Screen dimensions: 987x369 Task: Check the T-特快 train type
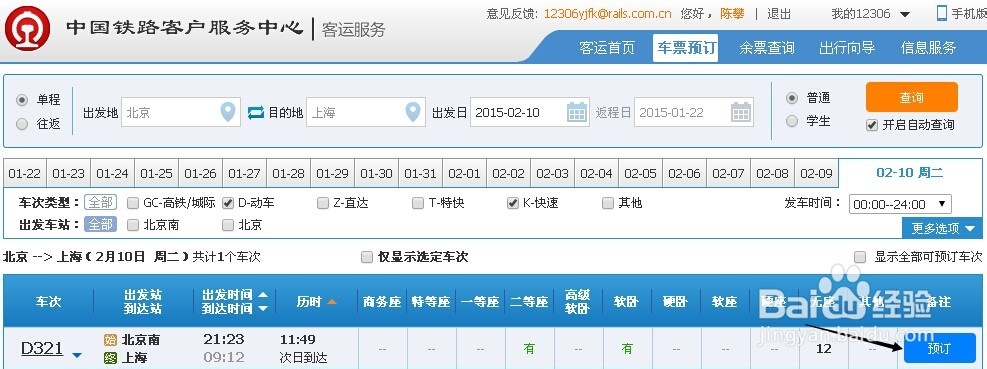418,203
